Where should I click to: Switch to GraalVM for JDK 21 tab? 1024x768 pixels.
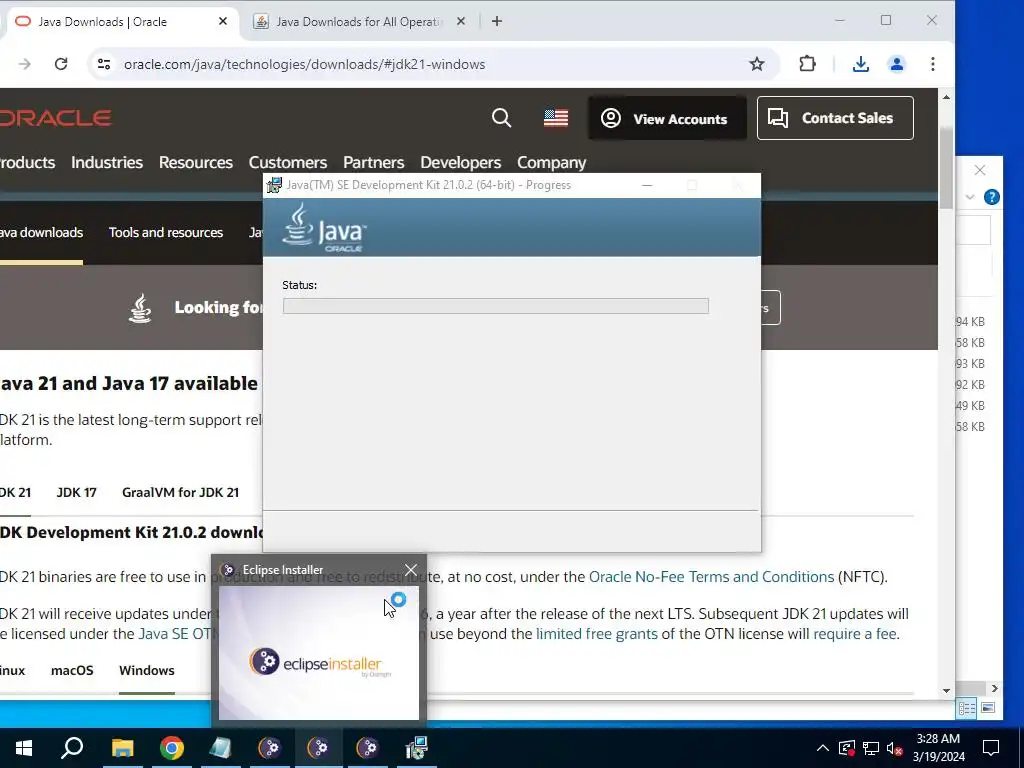click(180, 492)
